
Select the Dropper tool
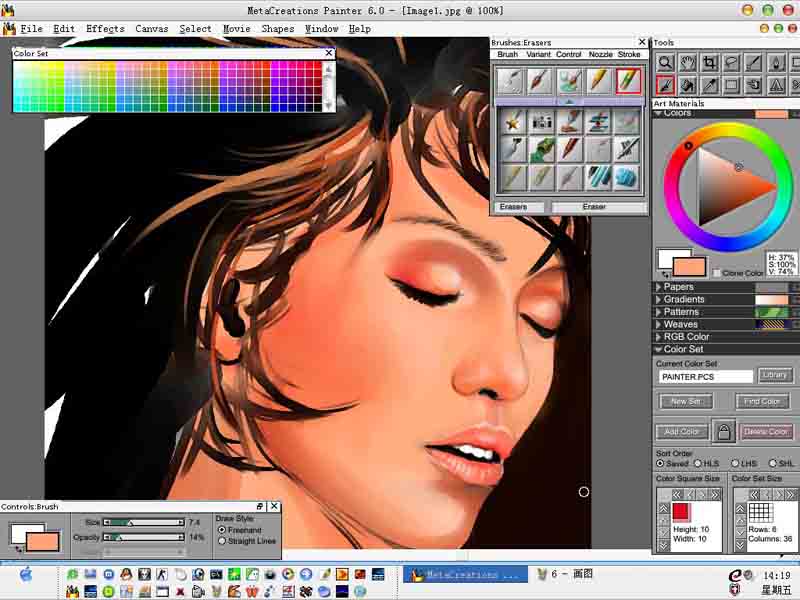pyautogui.click(x=710, y=86)
